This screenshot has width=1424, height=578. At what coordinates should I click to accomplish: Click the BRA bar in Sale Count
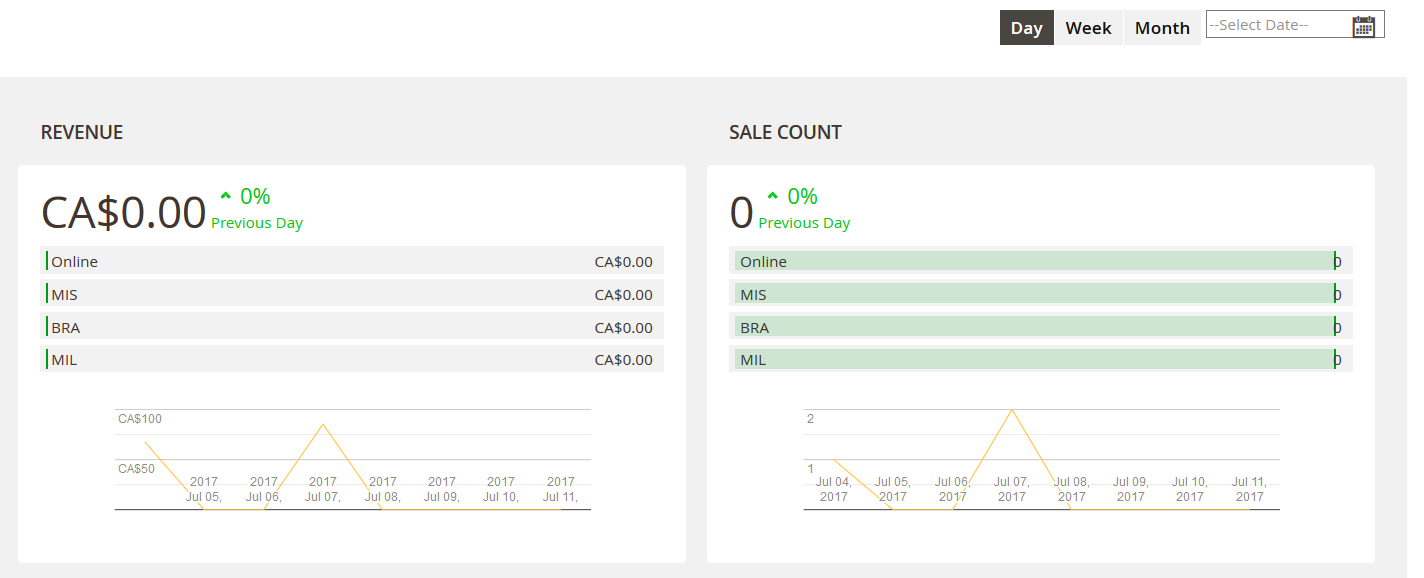tap(1035, 328)
